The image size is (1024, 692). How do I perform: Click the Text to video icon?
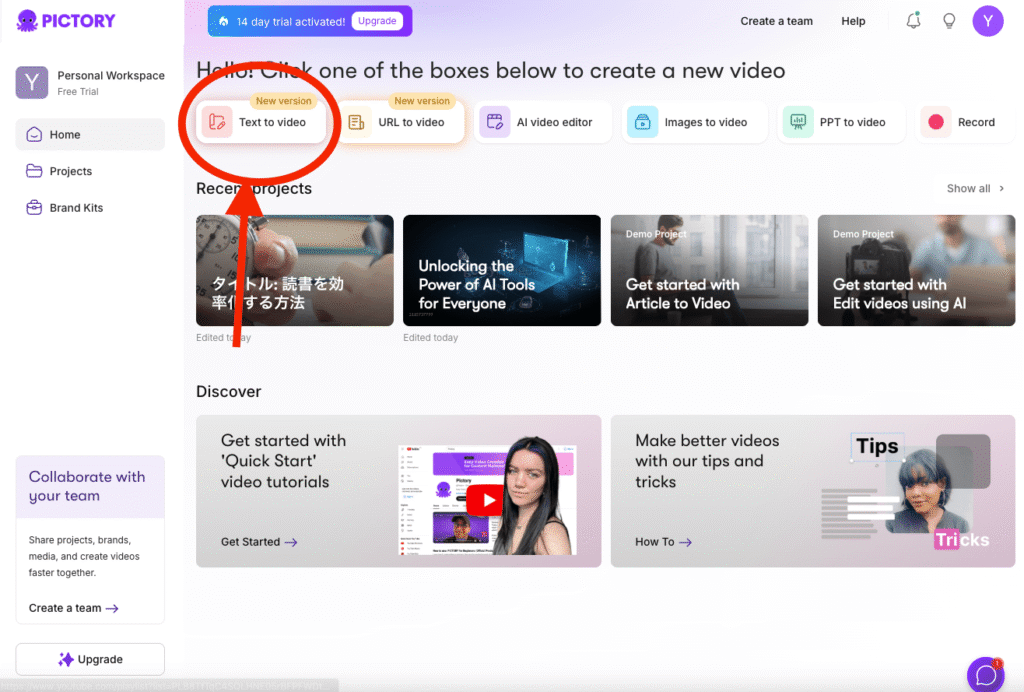coord(217,122)
